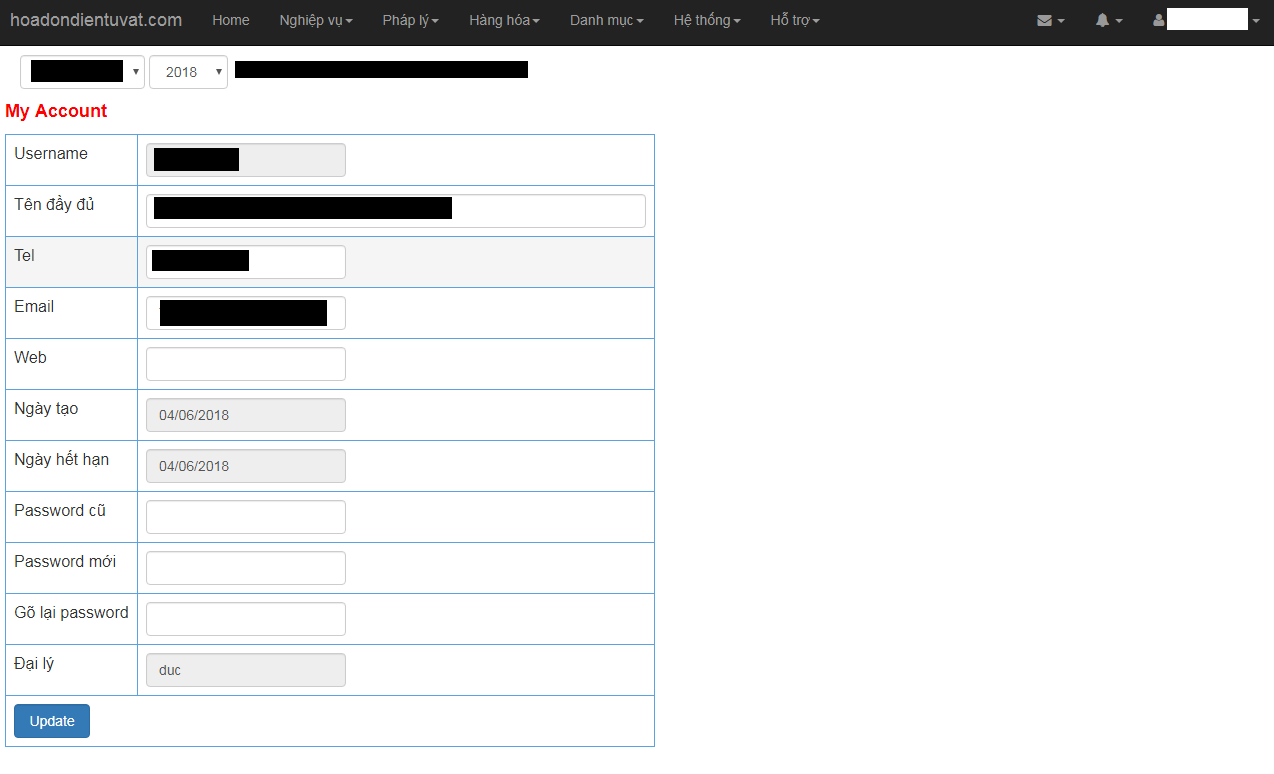Open the Danh mục menu
Screen dimensions: 1274x774
coord(607,20)
